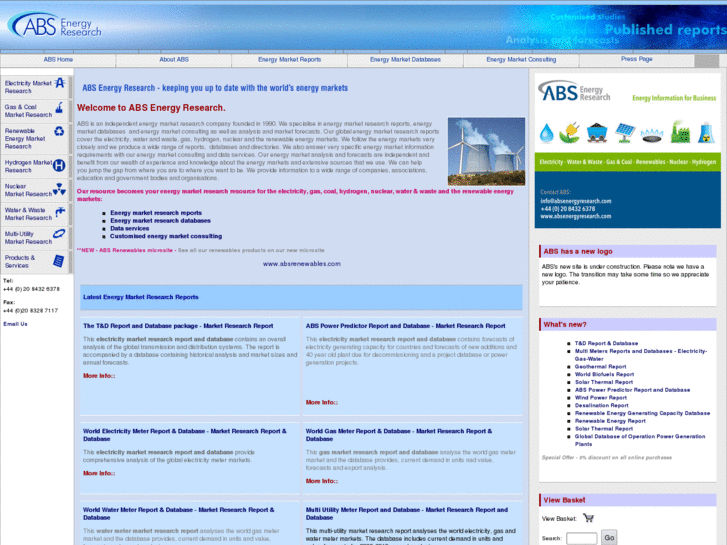Open Geothermal Report in What's new list
727x545 pixels.
[x=600, y=366]
